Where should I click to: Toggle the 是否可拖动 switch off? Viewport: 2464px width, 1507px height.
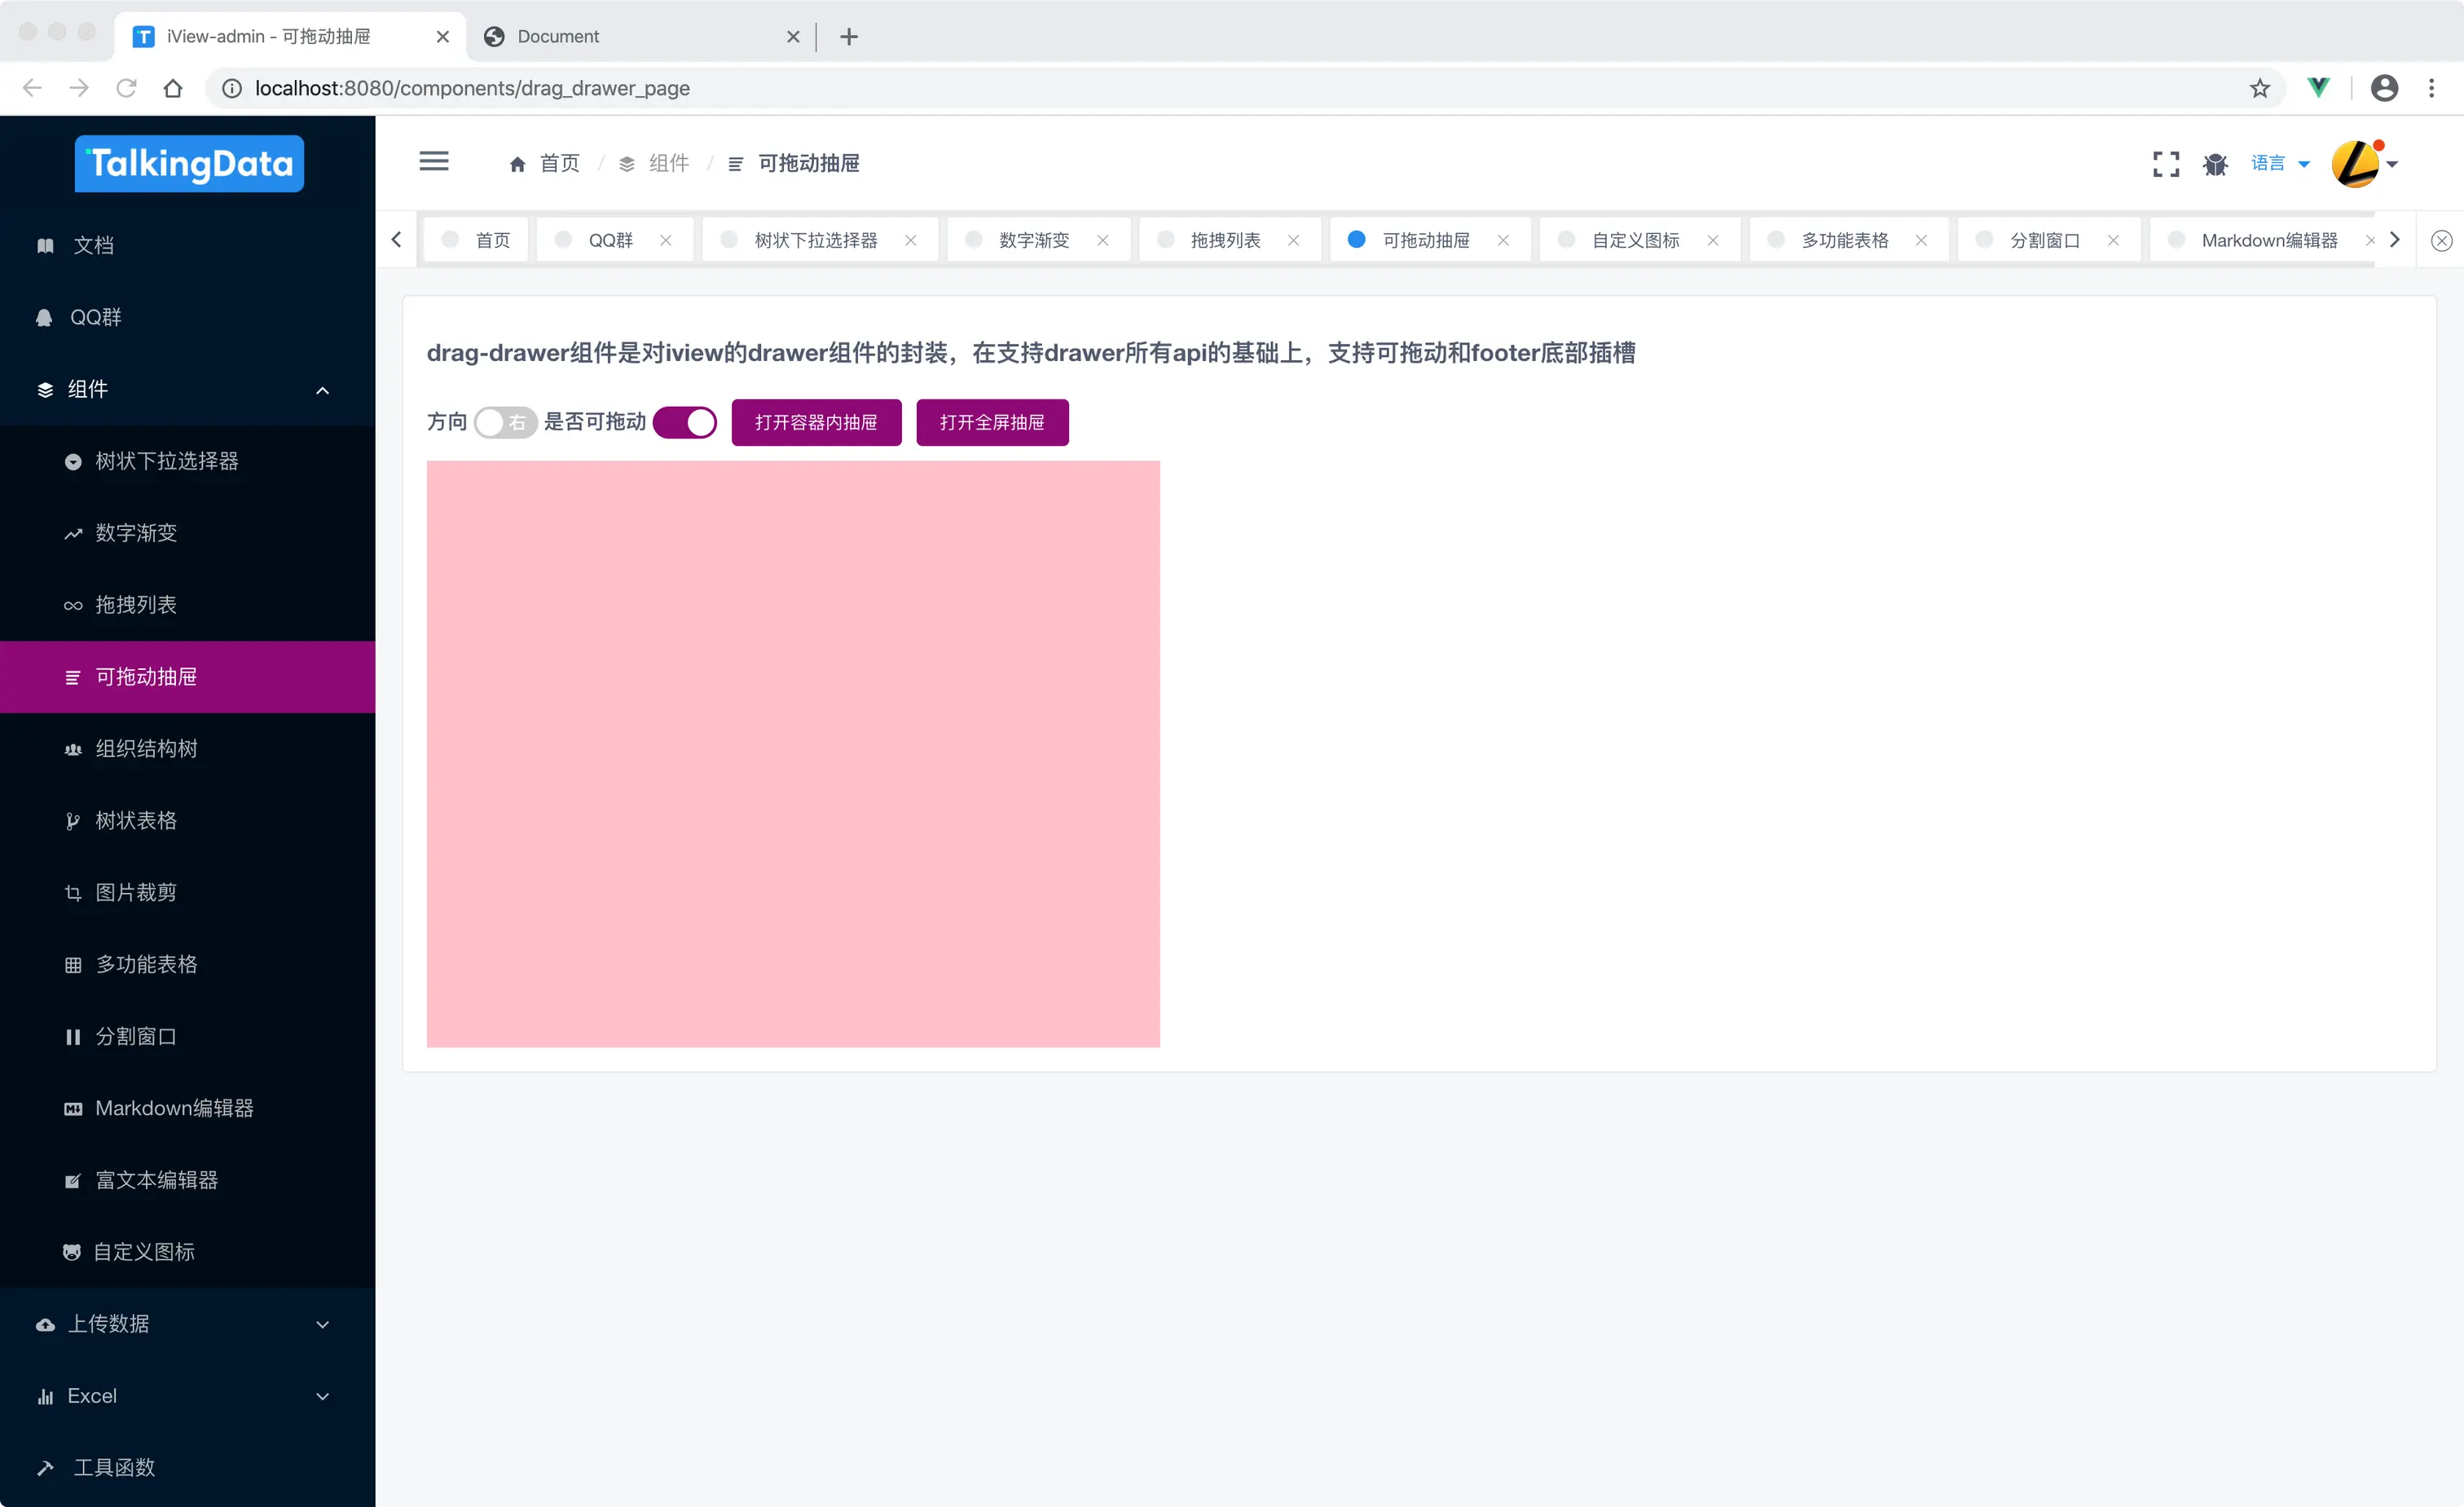(x=685, y=422)
